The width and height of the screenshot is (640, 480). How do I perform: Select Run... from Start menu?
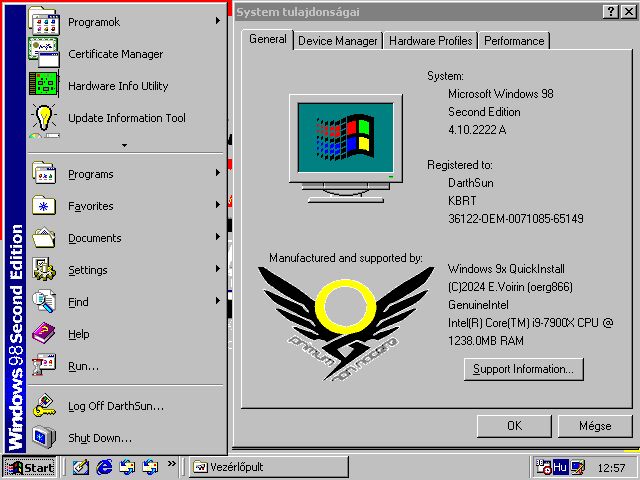[x=127, y=366]
